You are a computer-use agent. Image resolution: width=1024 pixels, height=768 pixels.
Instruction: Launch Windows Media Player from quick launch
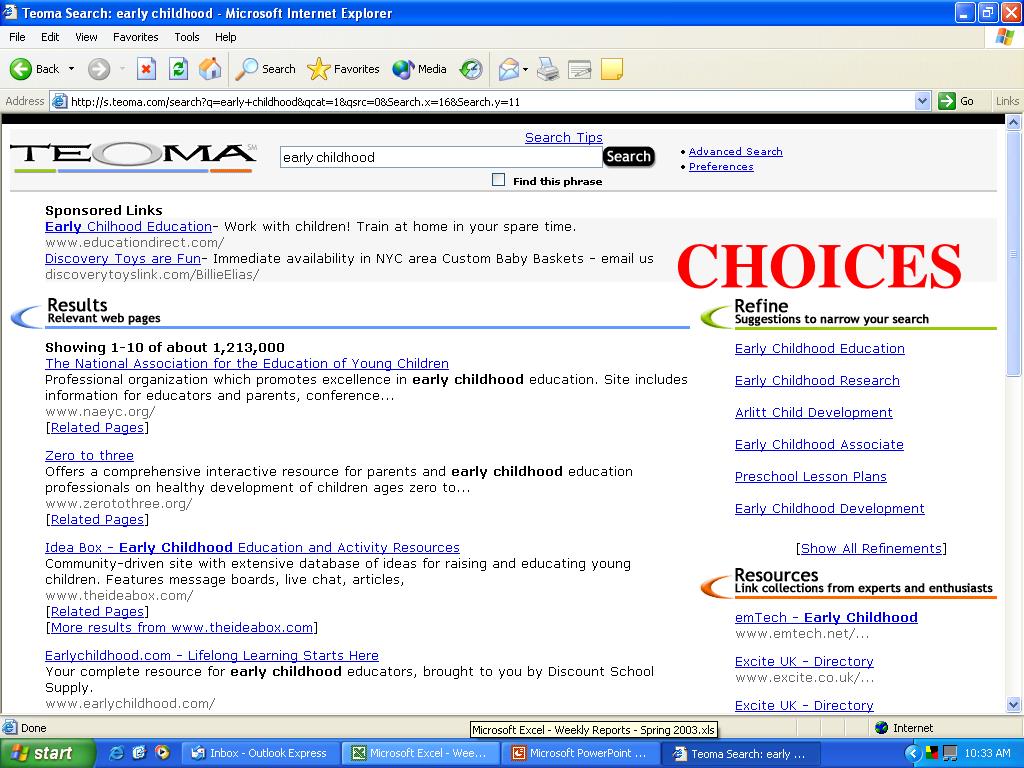pos(162,753)
